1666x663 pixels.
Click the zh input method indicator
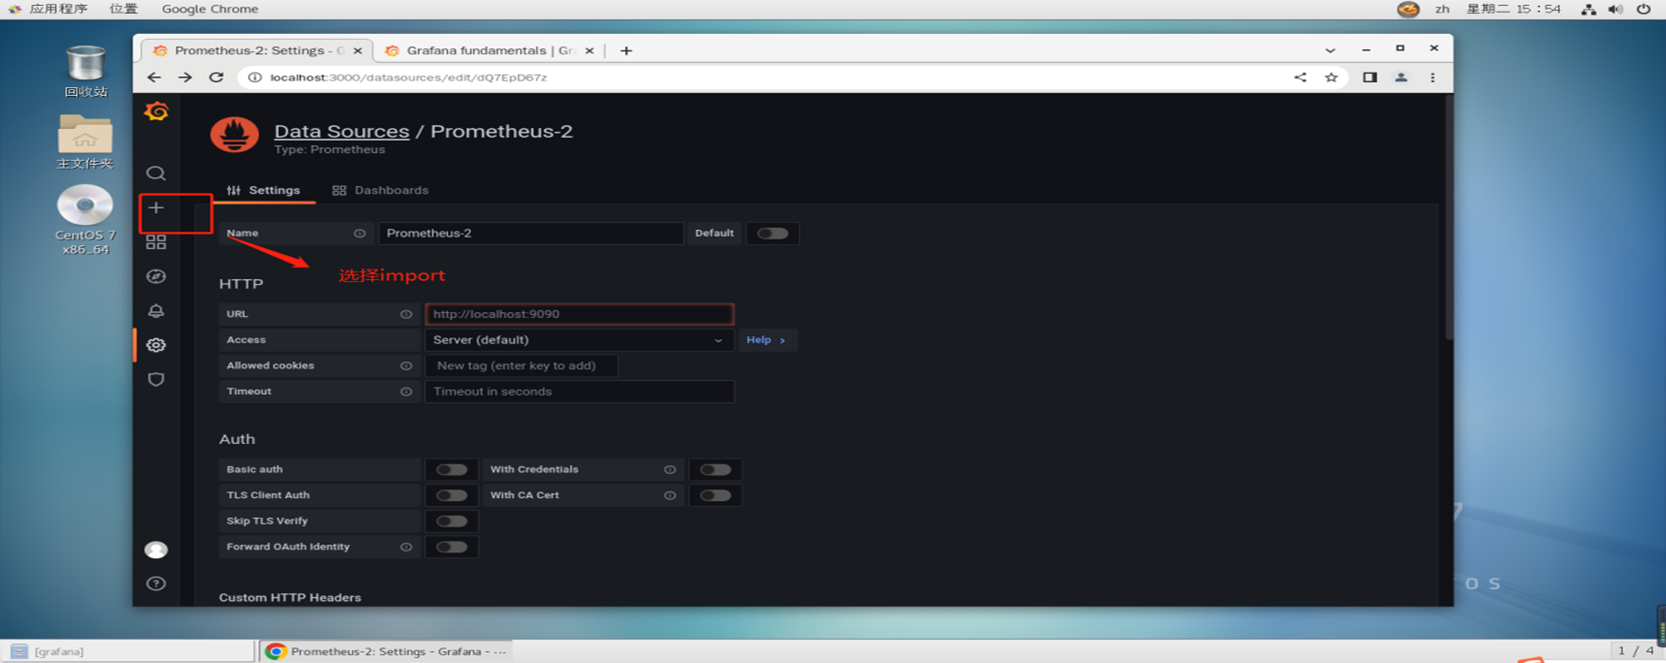point(1442,9)
